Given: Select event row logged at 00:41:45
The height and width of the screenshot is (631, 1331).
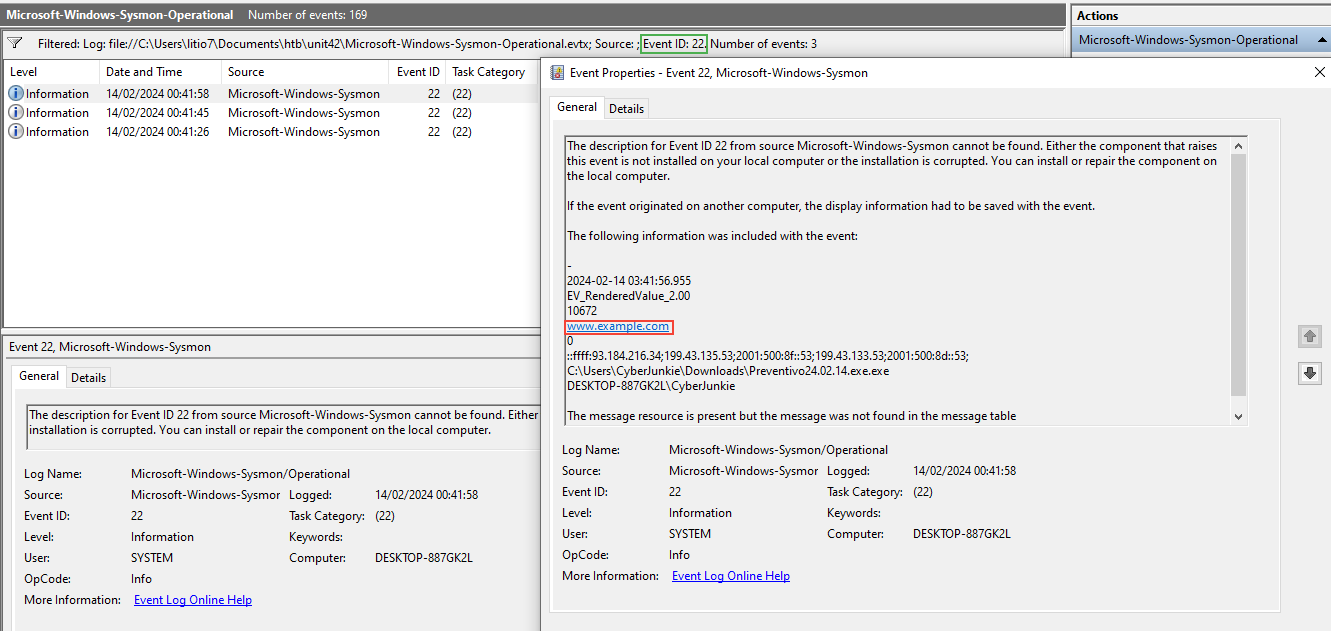Looking at the screenshot, I should 272,113.
